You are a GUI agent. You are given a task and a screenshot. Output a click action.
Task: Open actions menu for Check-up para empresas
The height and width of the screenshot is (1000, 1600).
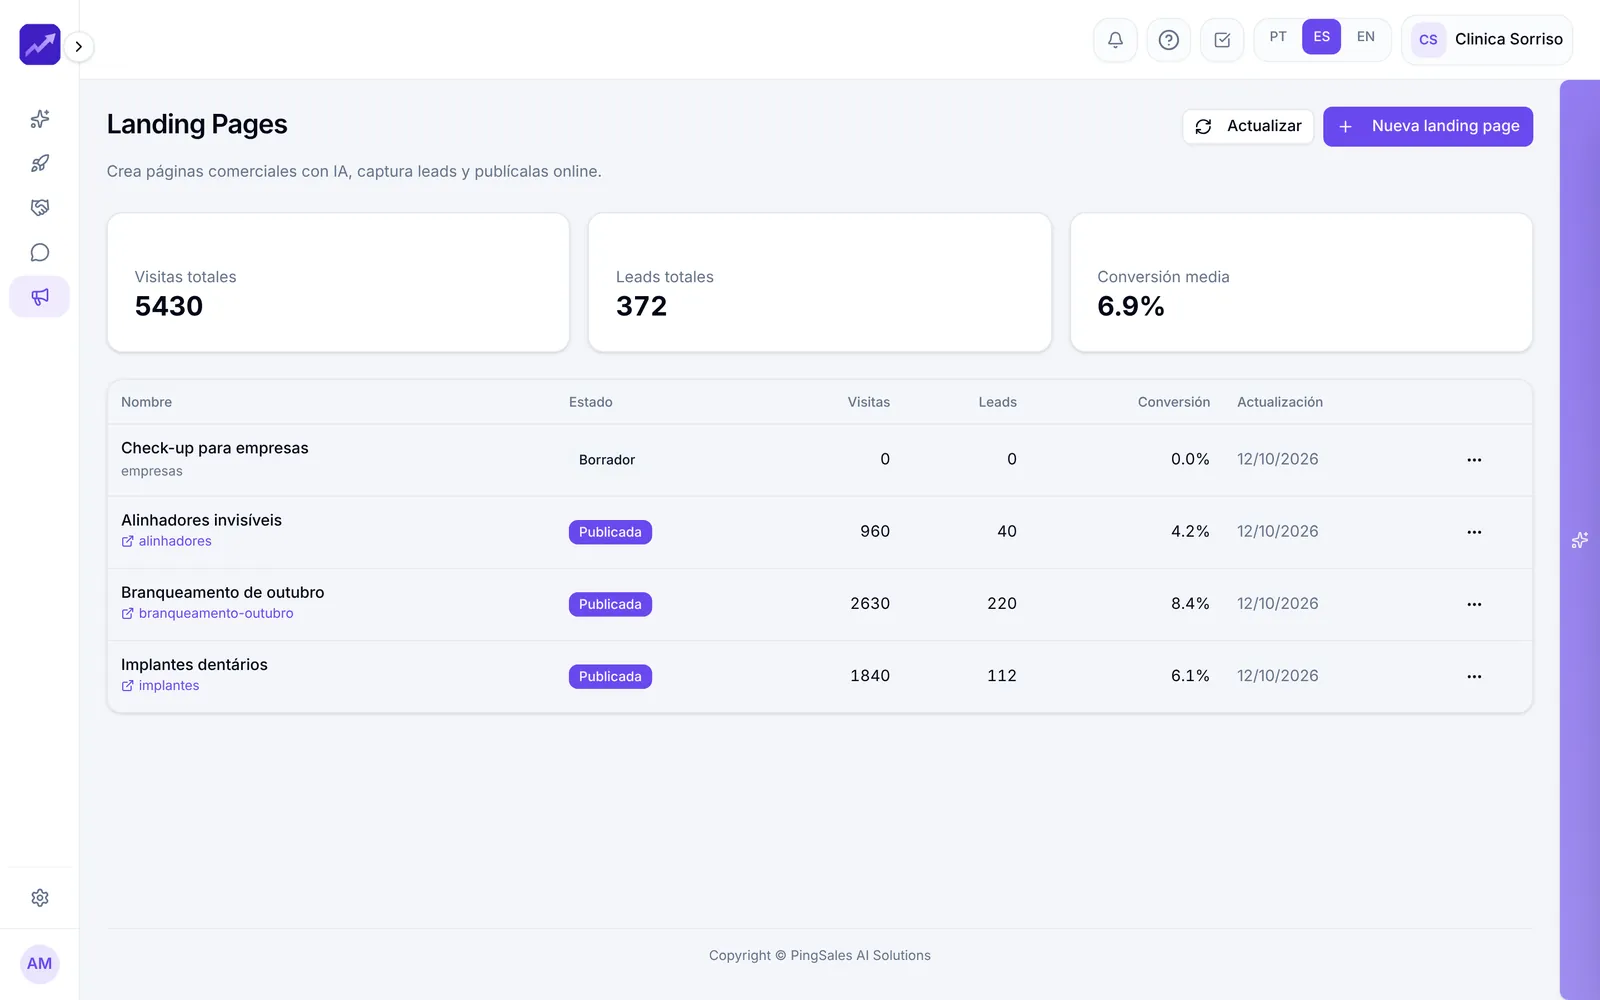(x=1474, y=460)
